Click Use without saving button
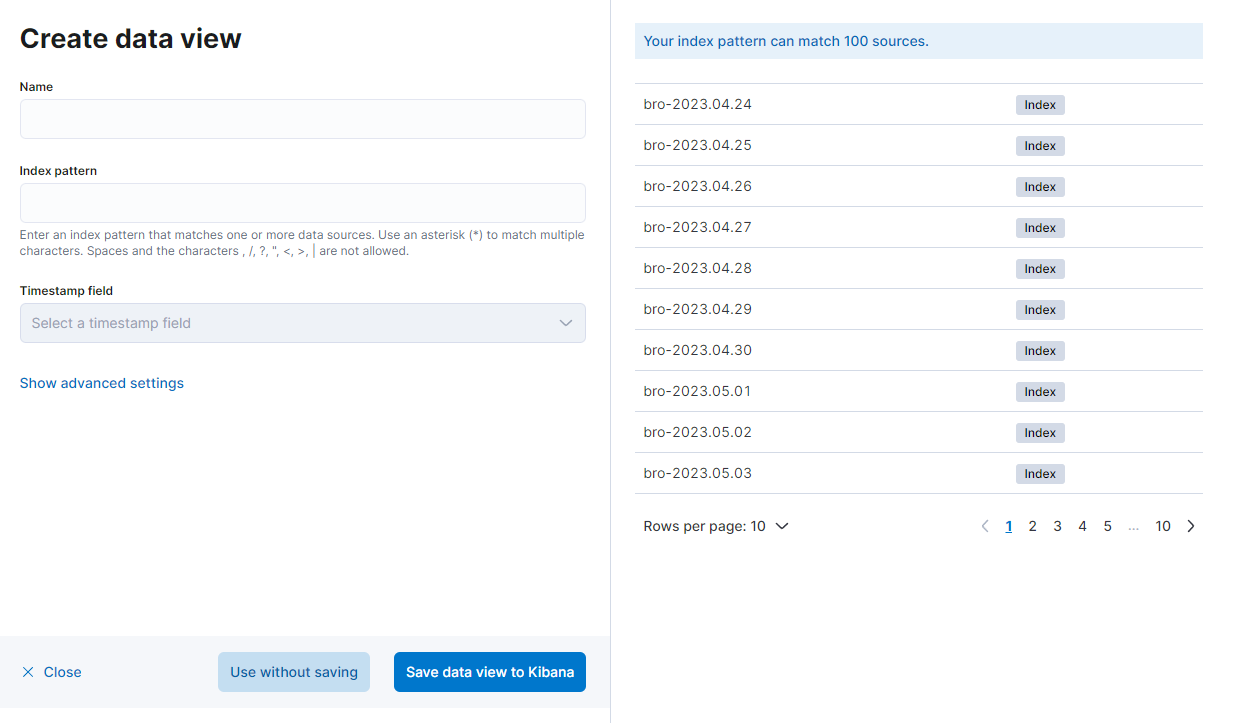Screen dimensions: 1252x723 coord(294,672)
